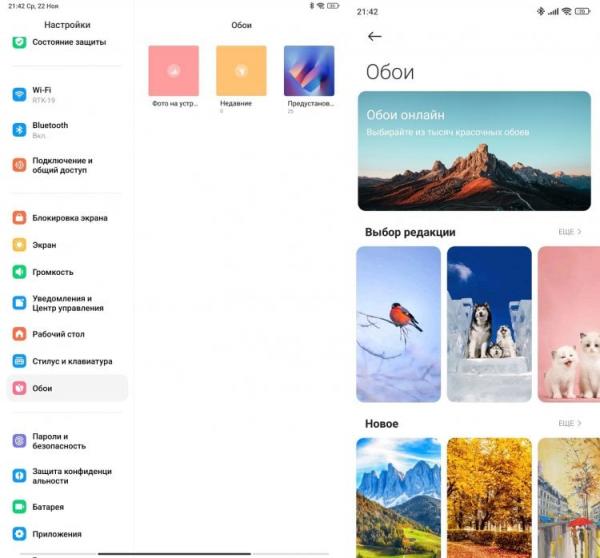Select the husky dogs wallpaper

489,324
